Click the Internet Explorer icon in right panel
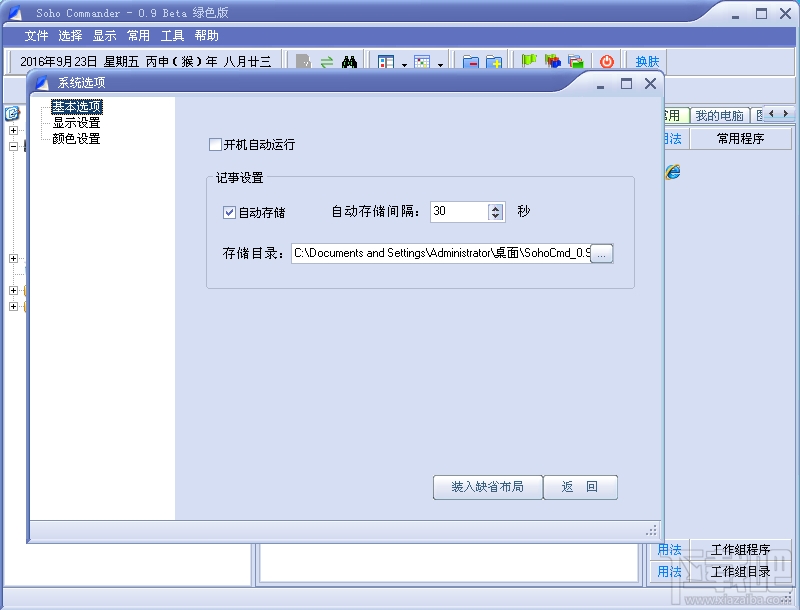 tap(672, 172)
